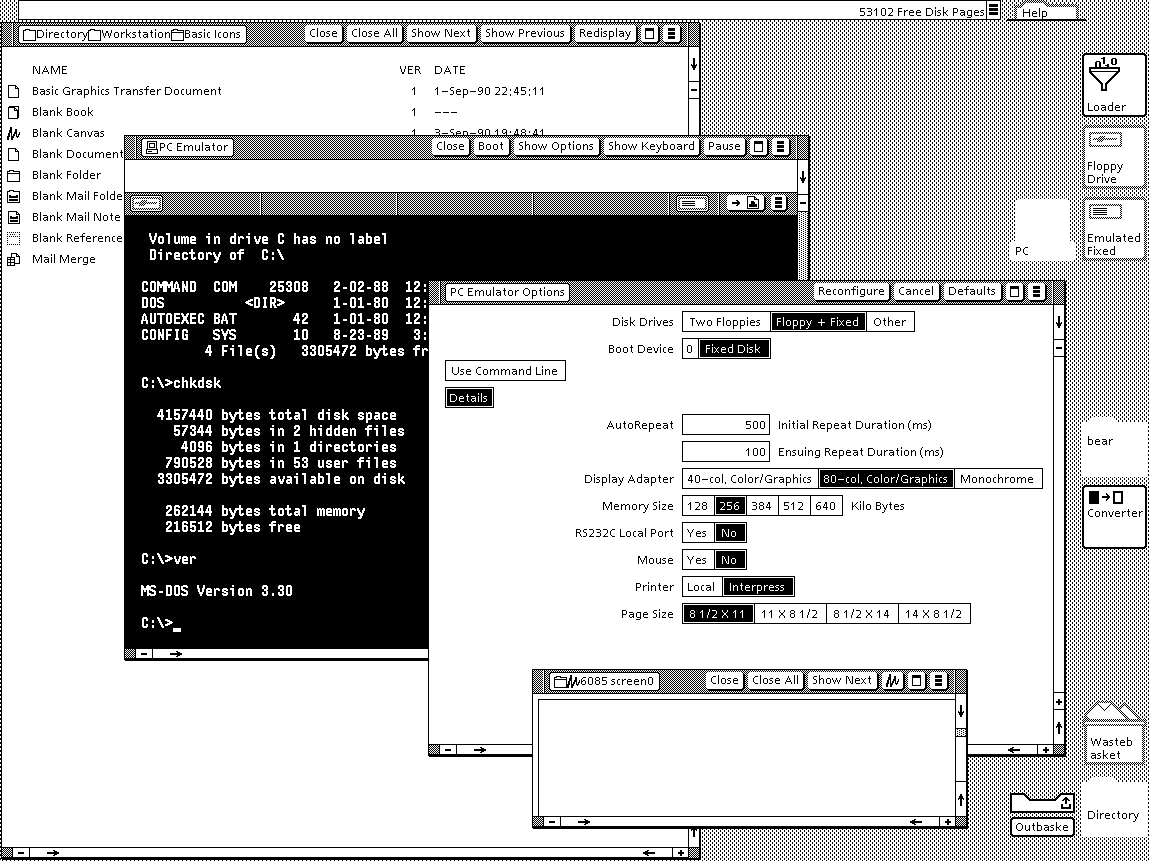Open the Loader icon on the desktop
This screenshot has width=1149, height=861.
point(1113,84)
